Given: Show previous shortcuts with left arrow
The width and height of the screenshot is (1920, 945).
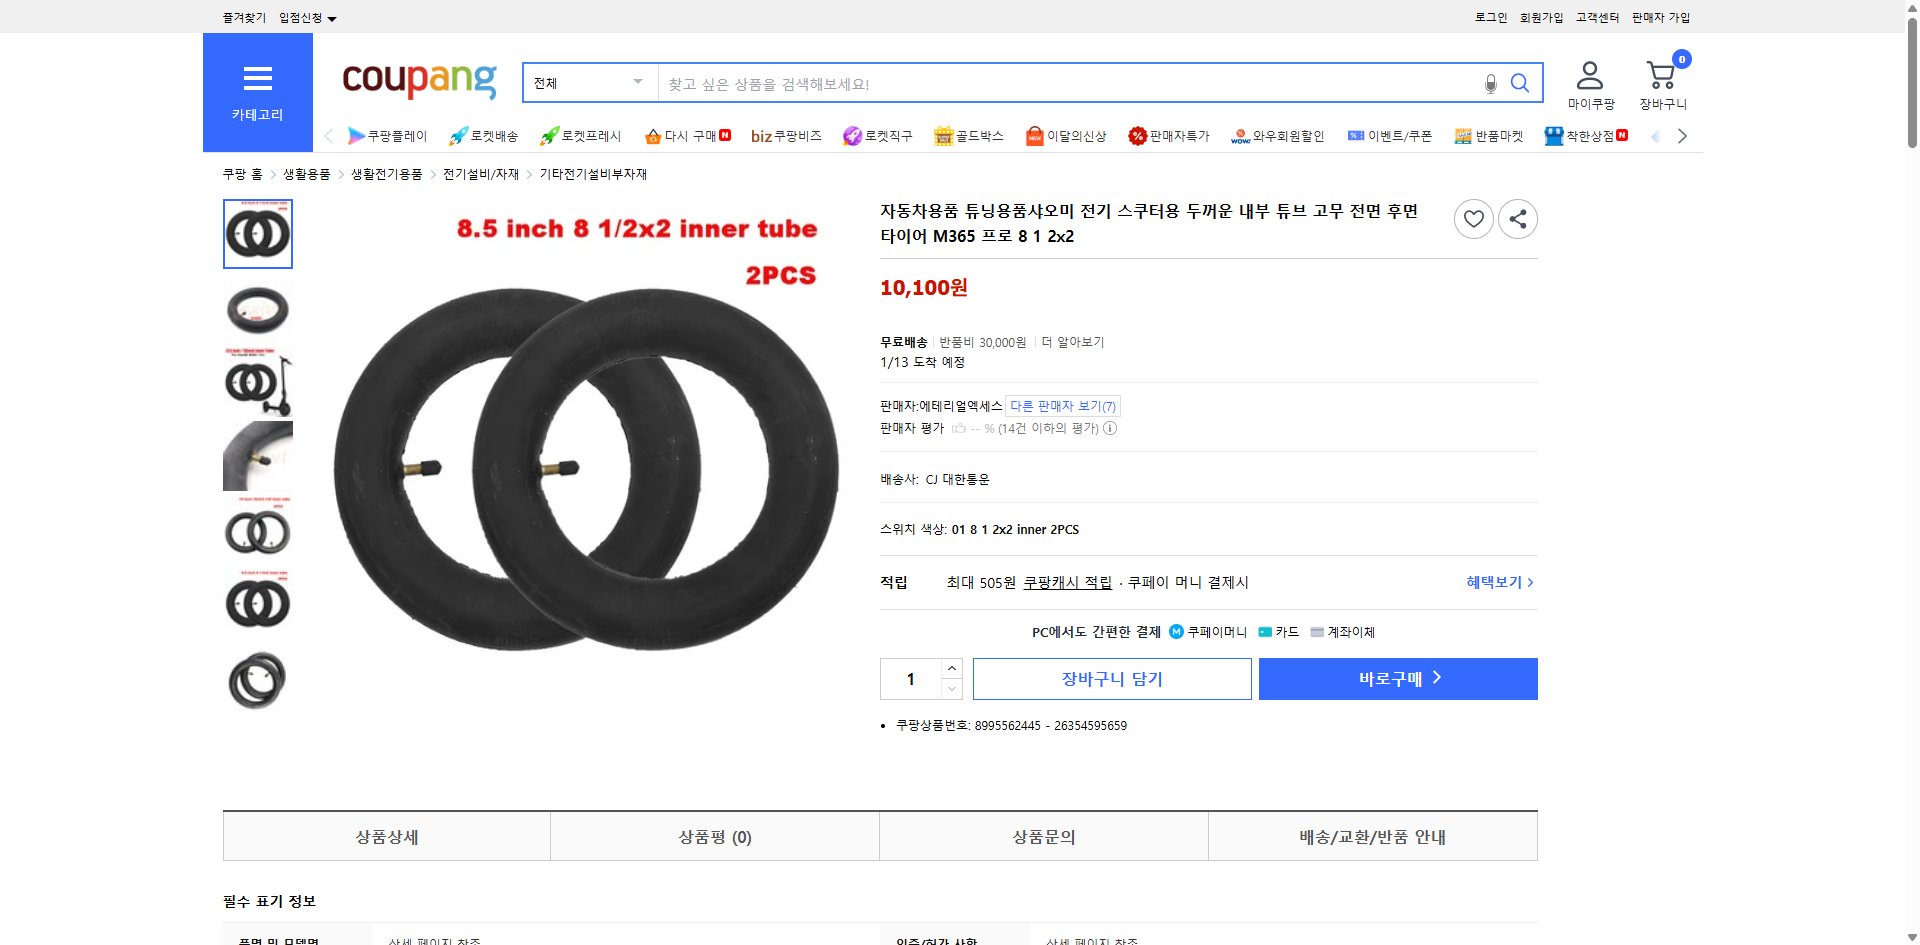Looking at the screenshot, I should (x=328, y=136).
